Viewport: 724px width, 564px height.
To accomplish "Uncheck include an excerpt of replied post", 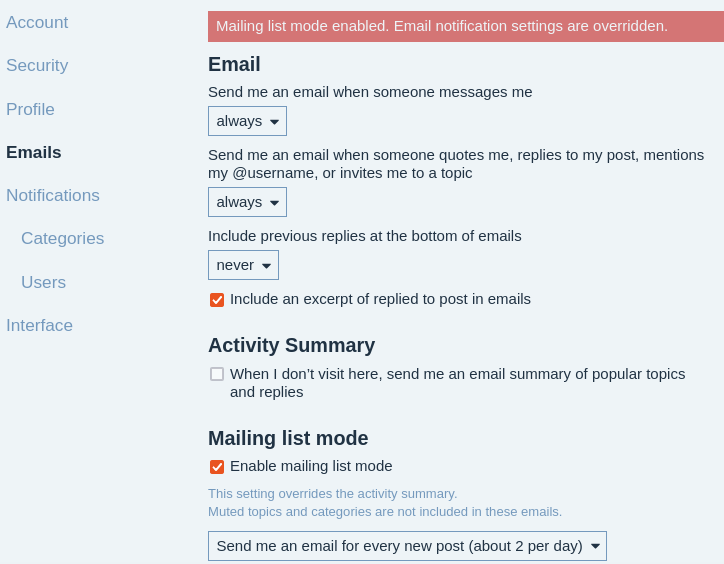I will pyautogui.click(x=217, y=300).
